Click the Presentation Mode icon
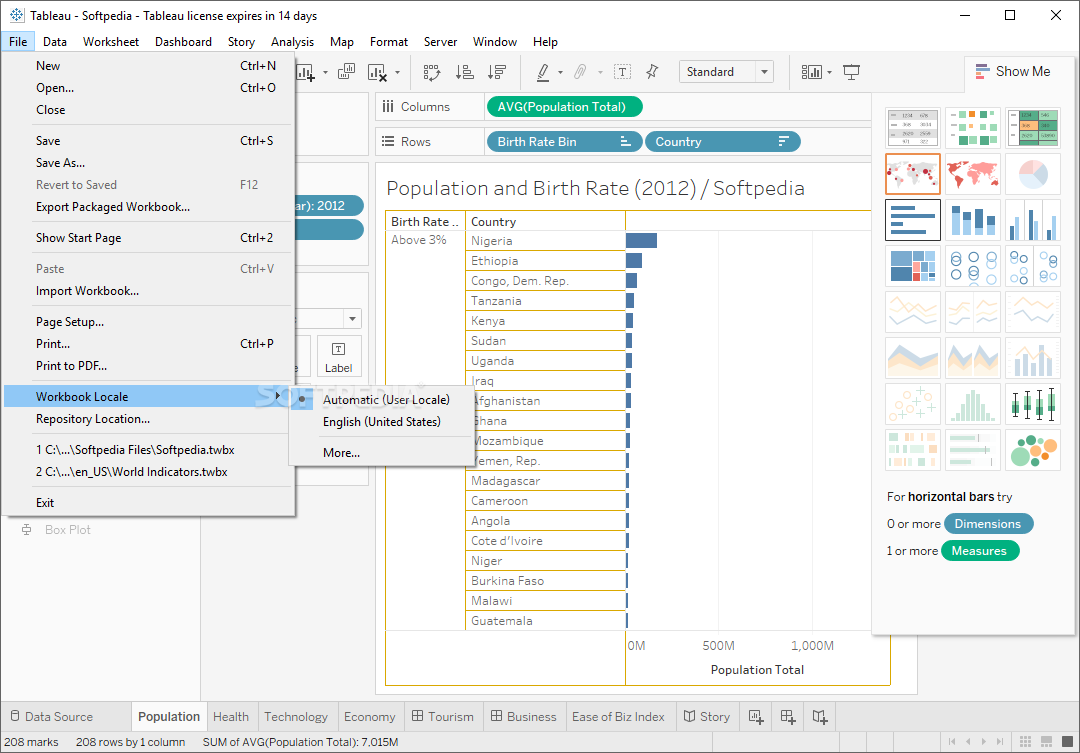This screenshot has height=753, width=1080. (x=851, y=72)
